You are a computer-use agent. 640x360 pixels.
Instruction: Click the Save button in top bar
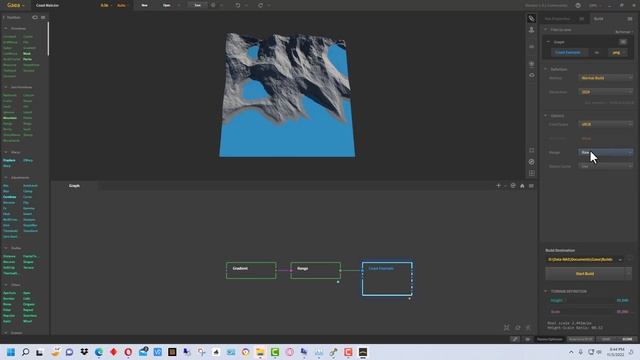click(x=198, y=5)
